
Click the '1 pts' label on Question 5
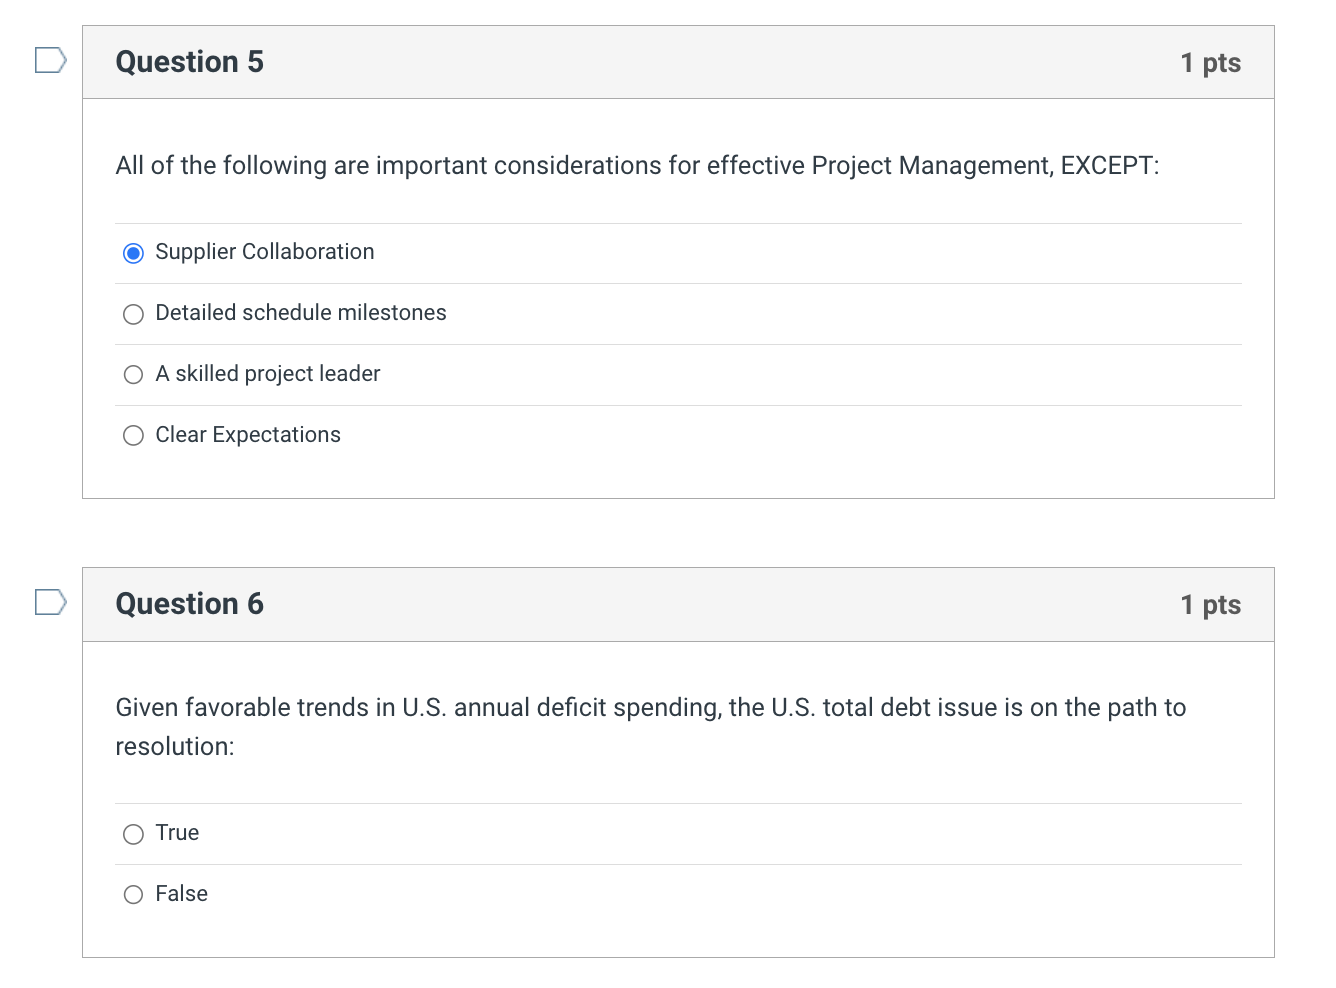tap(1210, 63)
